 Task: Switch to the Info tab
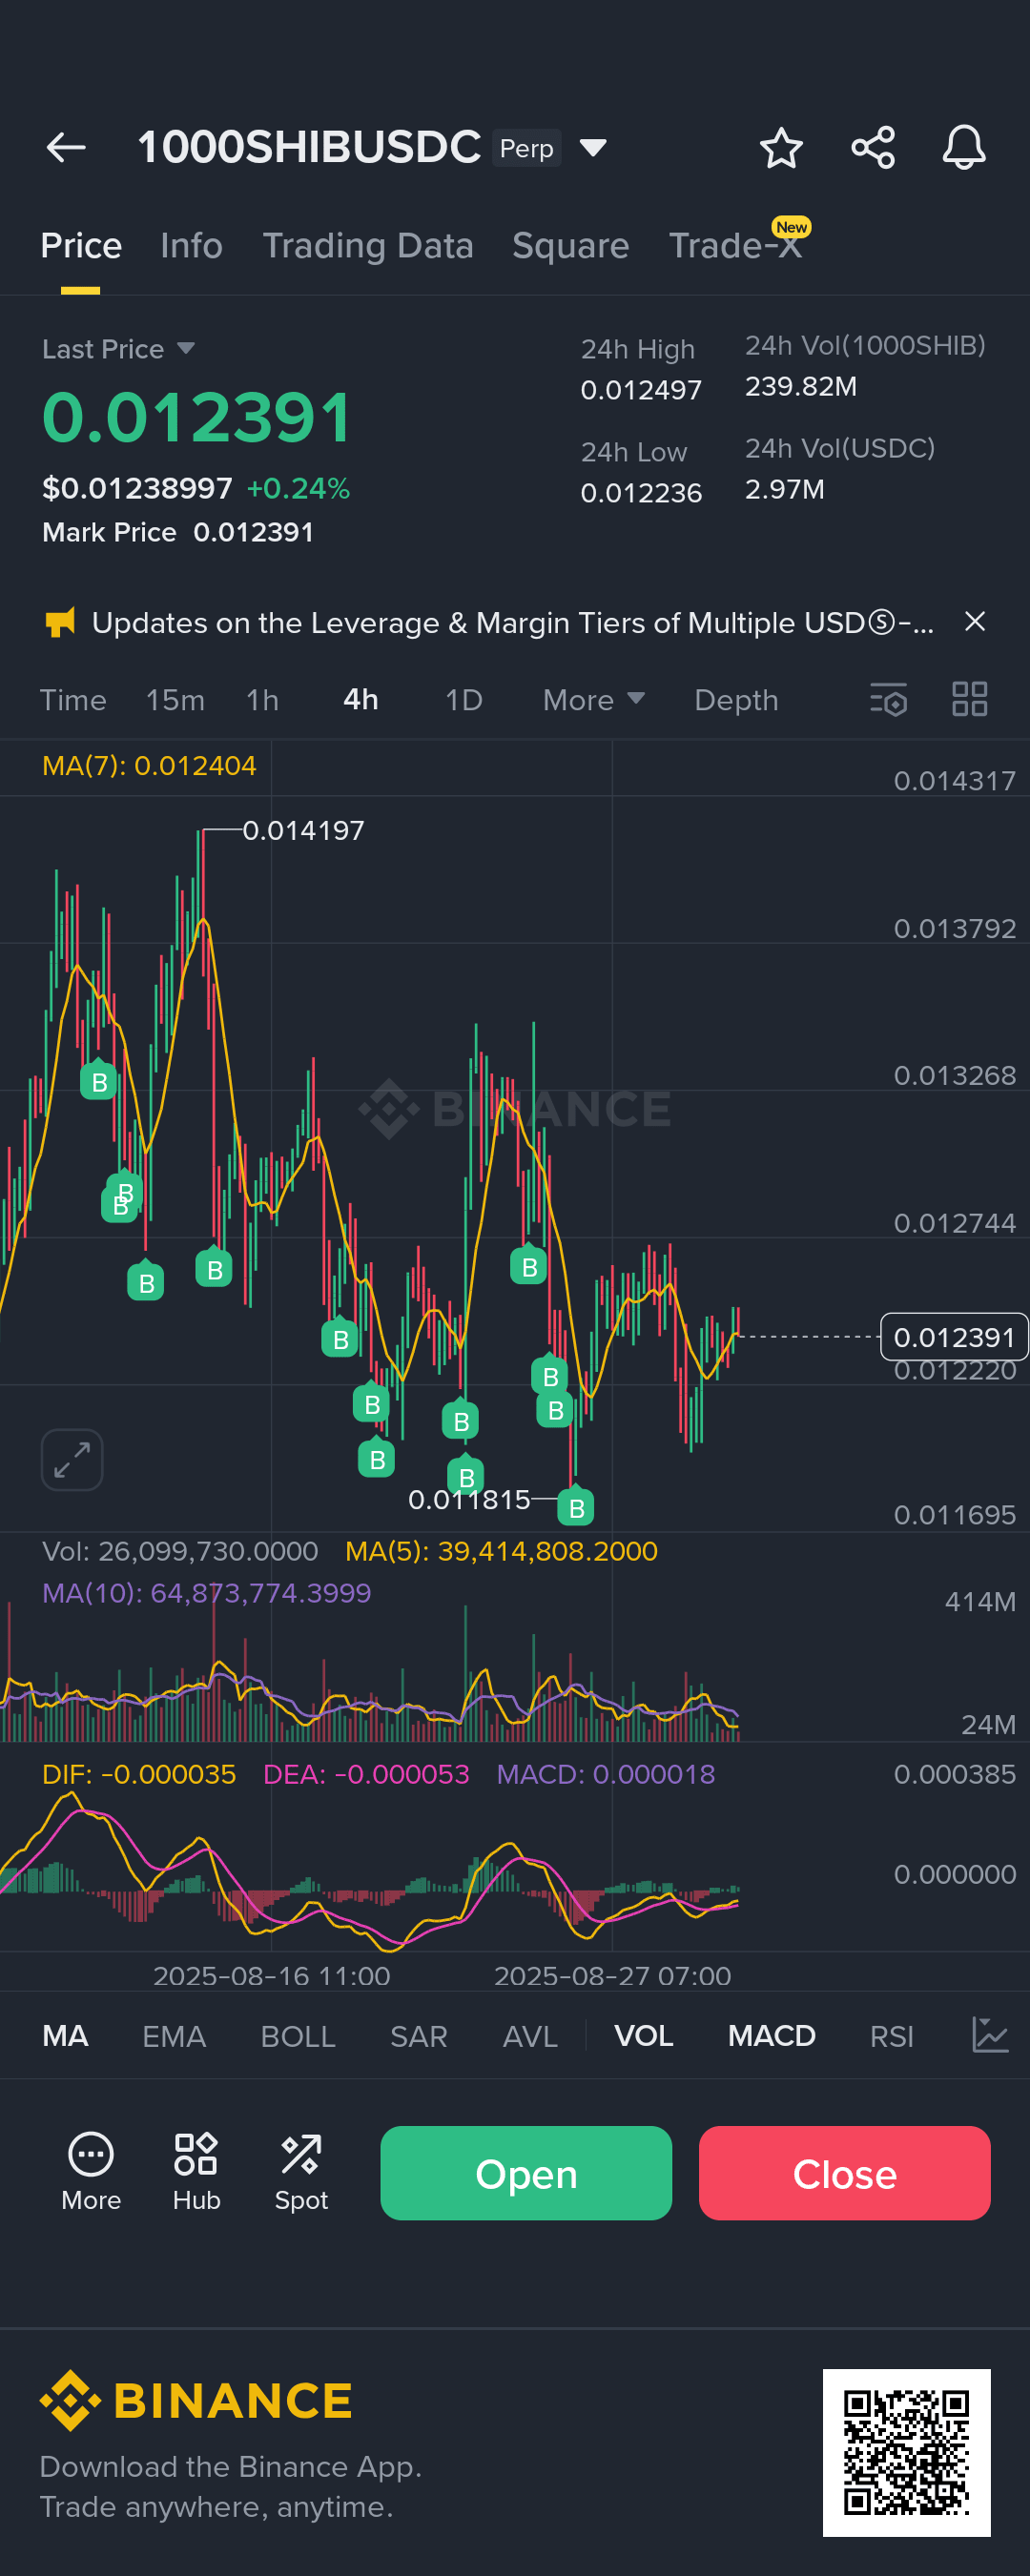point(191,246)
